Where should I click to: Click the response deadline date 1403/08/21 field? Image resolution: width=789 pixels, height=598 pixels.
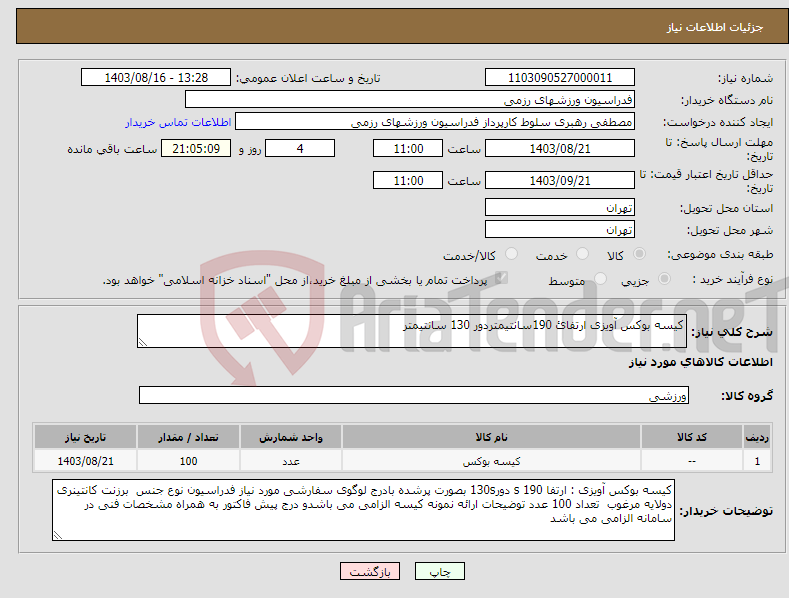(560, 148)
